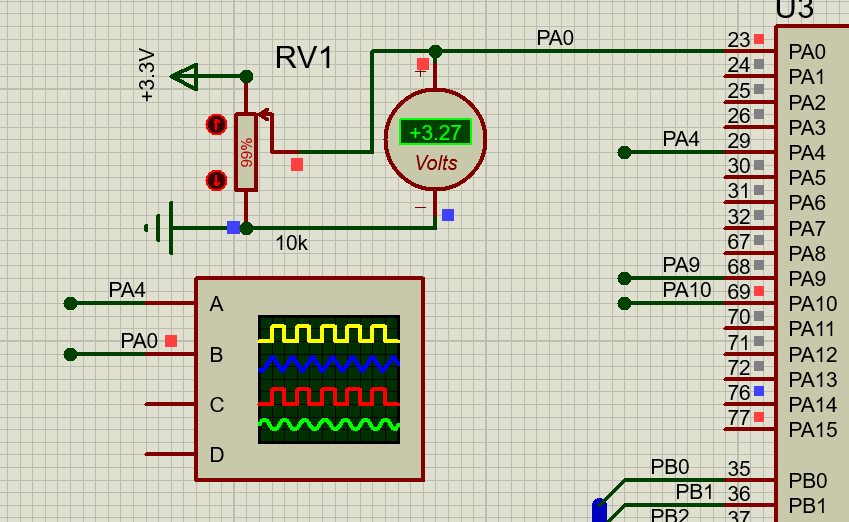Select the PA0 terminal left of oscilloscope

tap(70, 355)
